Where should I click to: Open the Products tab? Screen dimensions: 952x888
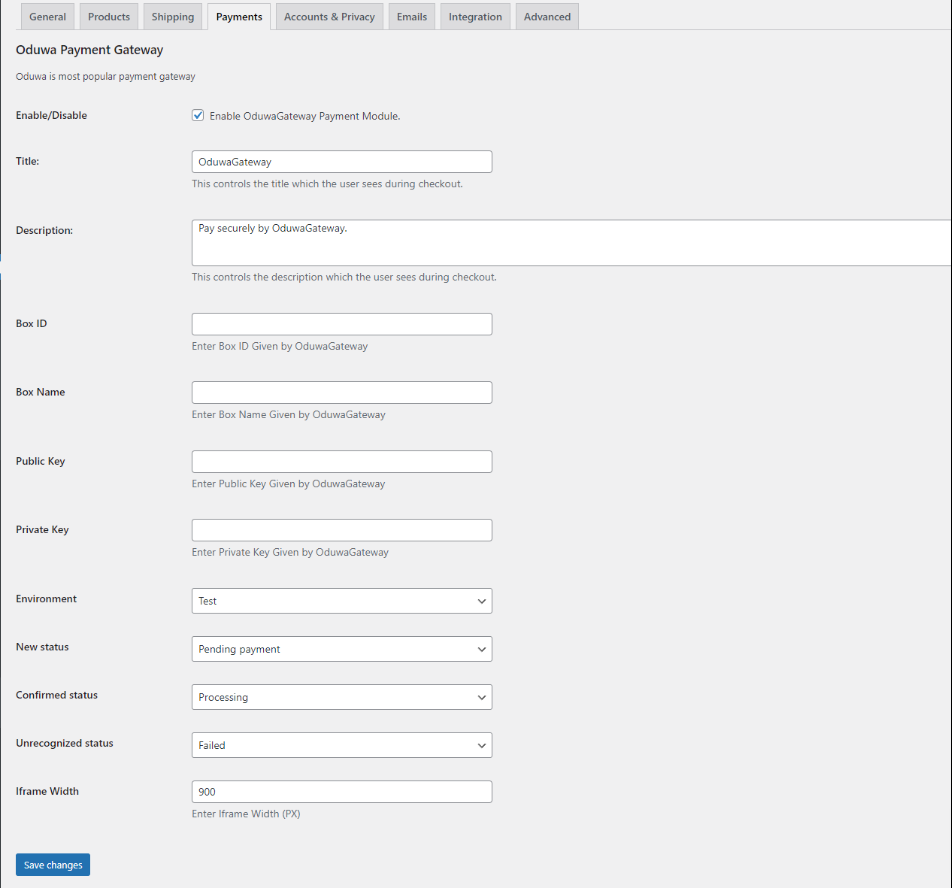coord(109,16)
